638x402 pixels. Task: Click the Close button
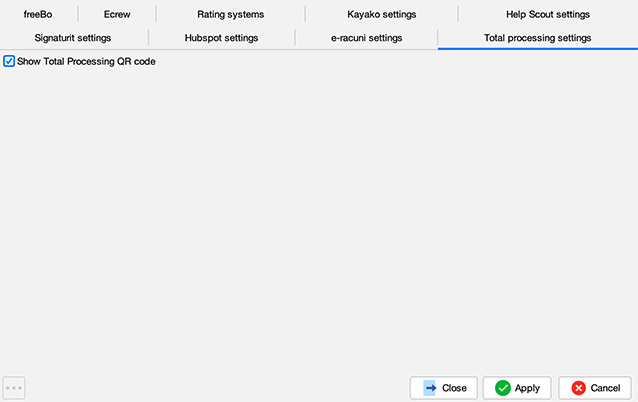[x=443, y=388]
